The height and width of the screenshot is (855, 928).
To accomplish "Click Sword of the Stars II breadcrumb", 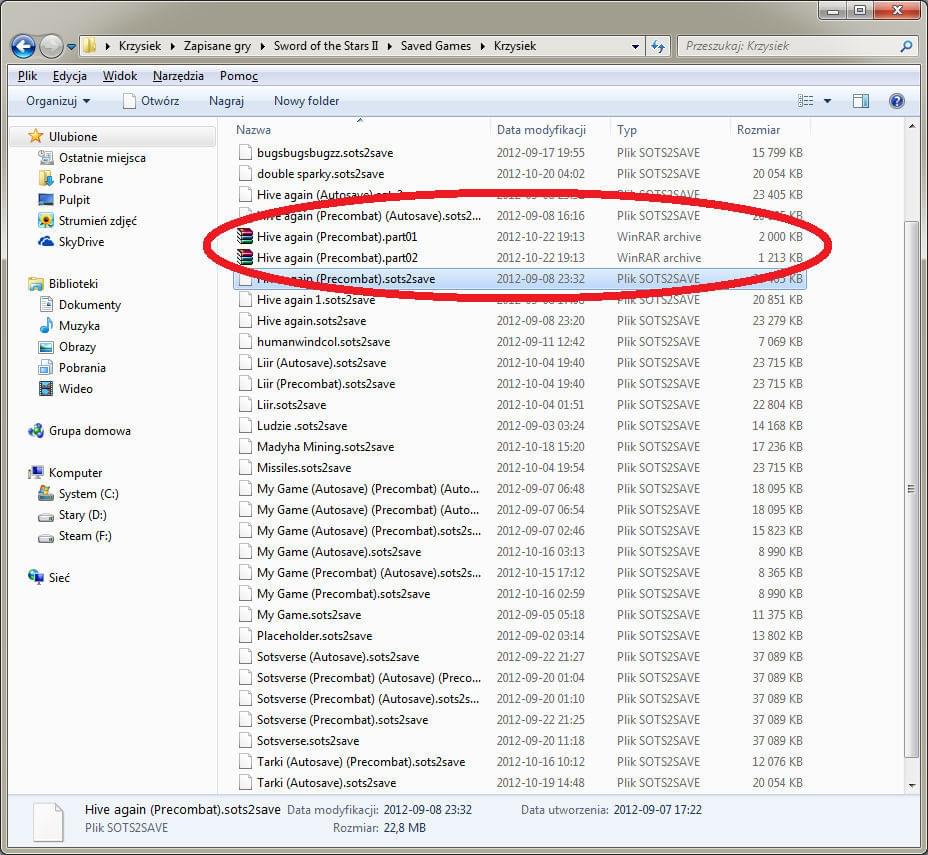I will [326, 46].
